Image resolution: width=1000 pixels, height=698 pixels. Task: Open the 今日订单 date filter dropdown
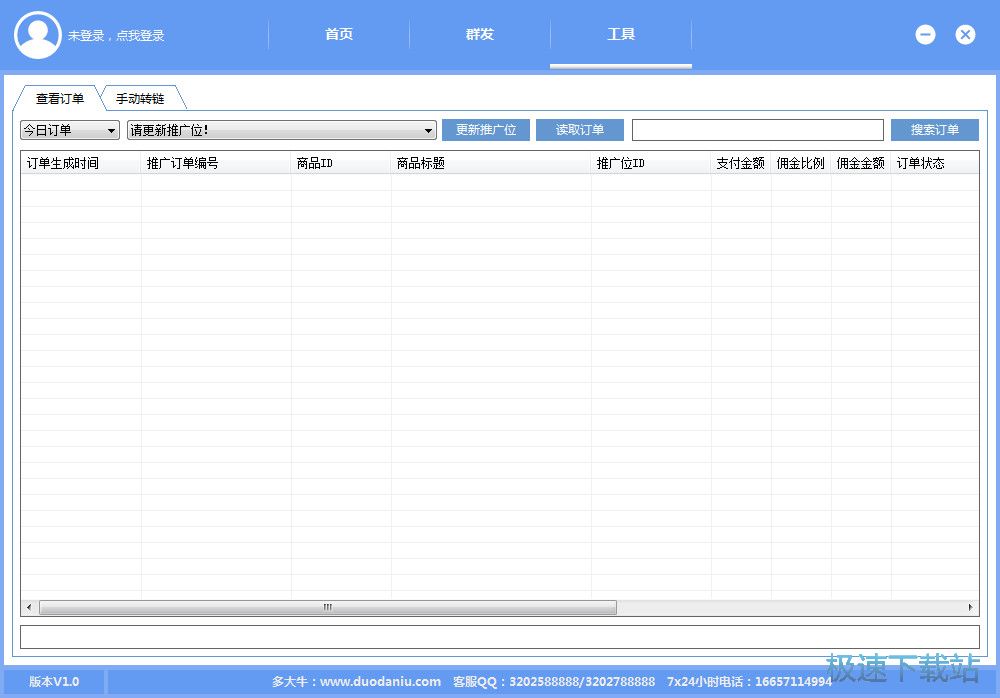coord(70,130)
